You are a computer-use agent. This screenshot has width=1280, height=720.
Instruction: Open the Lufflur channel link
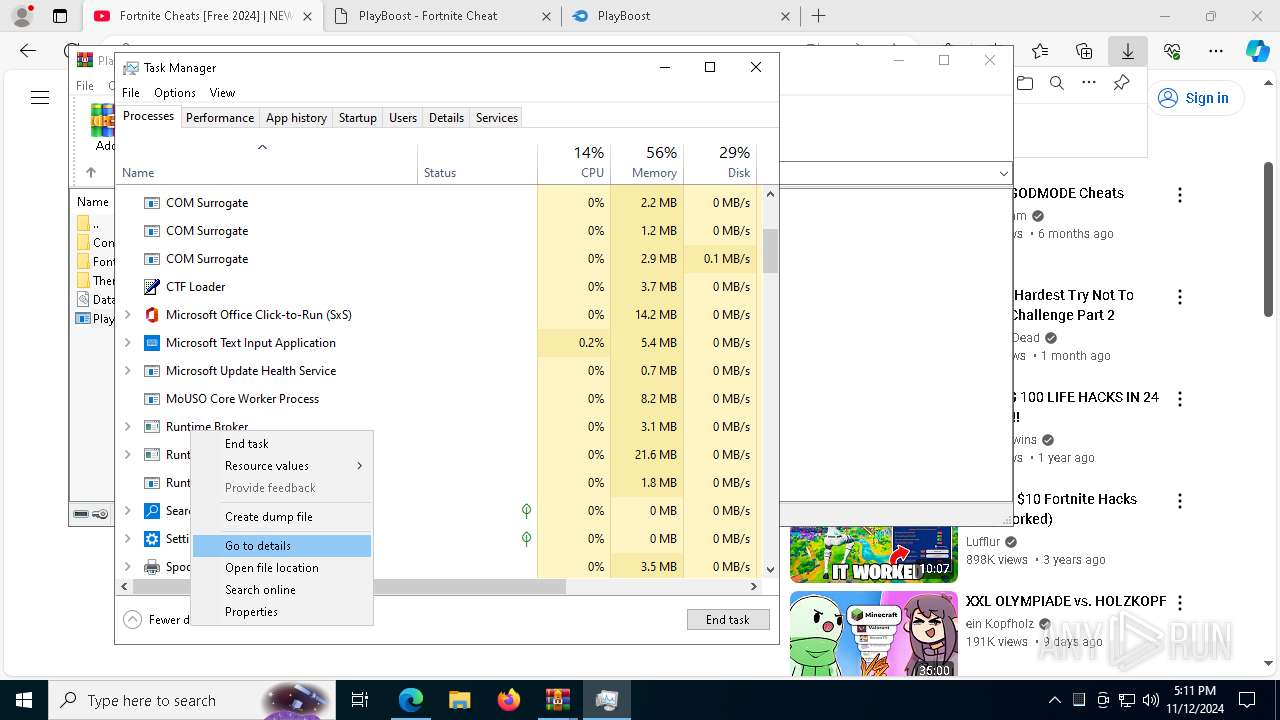[x=983, y=541]
